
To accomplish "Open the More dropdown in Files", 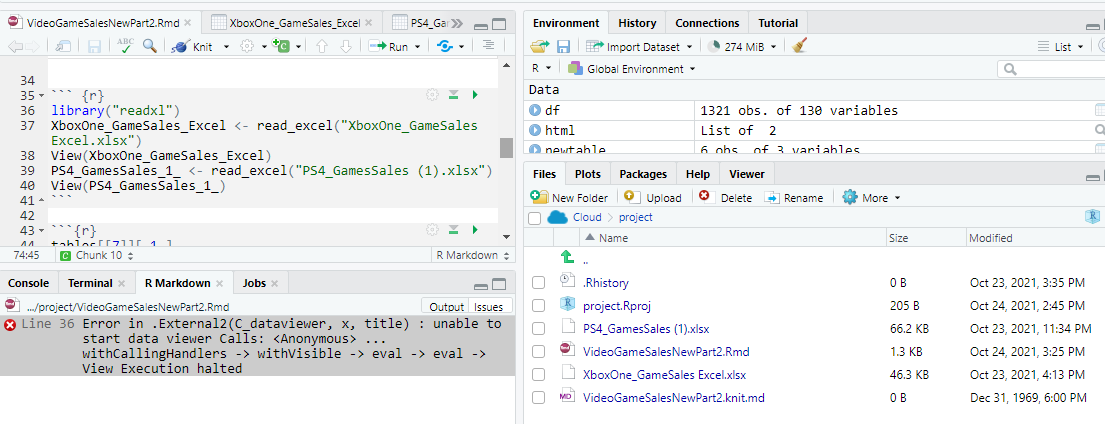I will coord(872,197).
